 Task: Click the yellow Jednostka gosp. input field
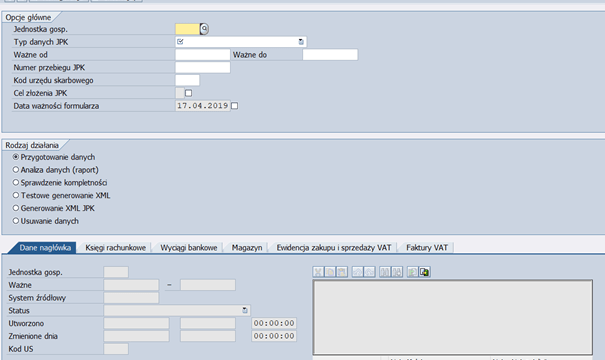188,29
